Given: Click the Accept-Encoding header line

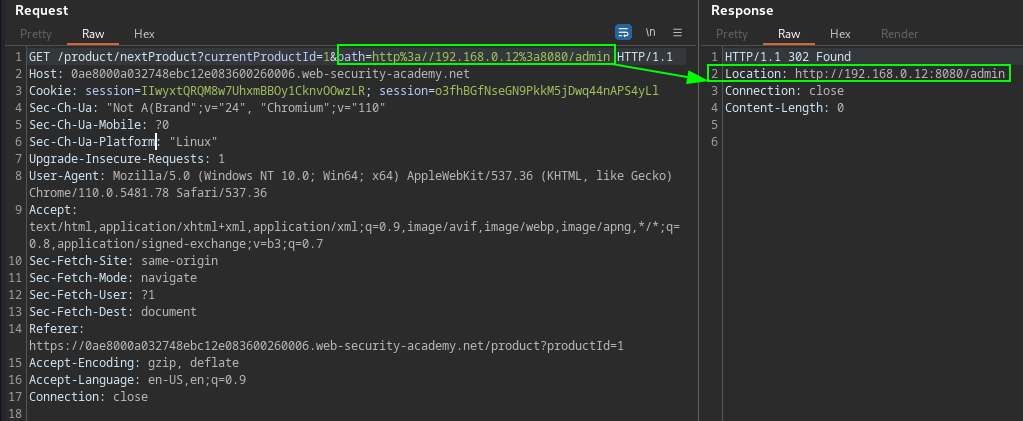Looking at the screenshot, I should 134,362.
